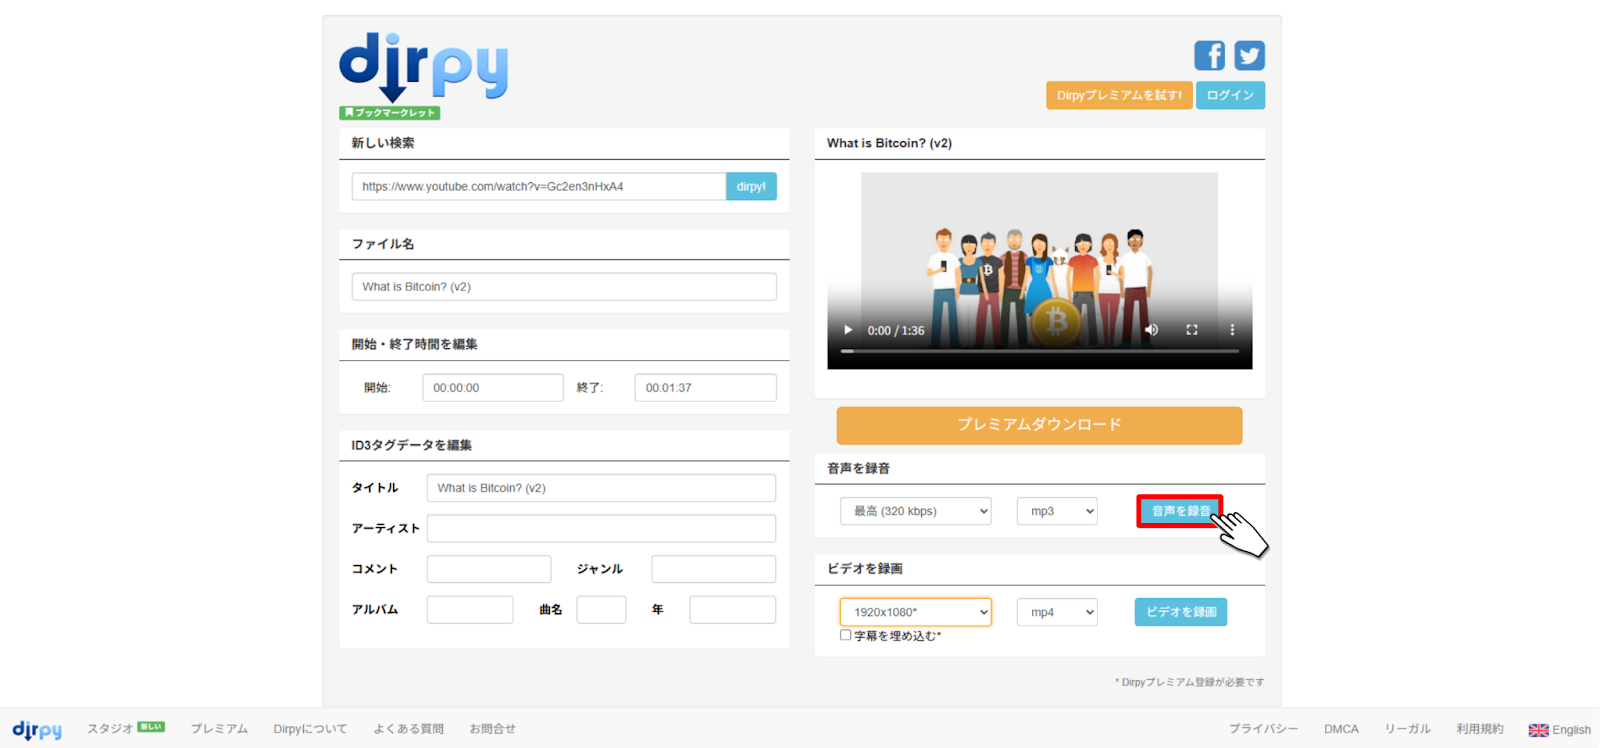Open video player more options menu

point(1232,330)
